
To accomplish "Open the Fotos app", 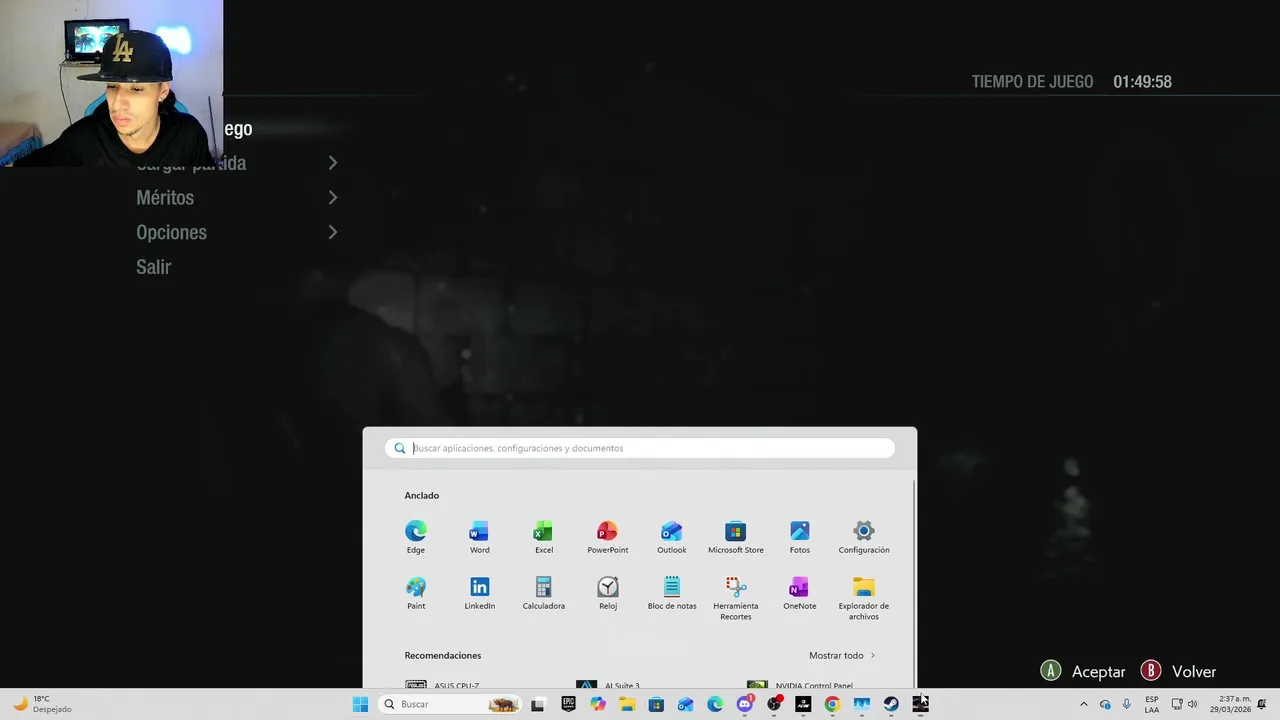I will (800, 537).
